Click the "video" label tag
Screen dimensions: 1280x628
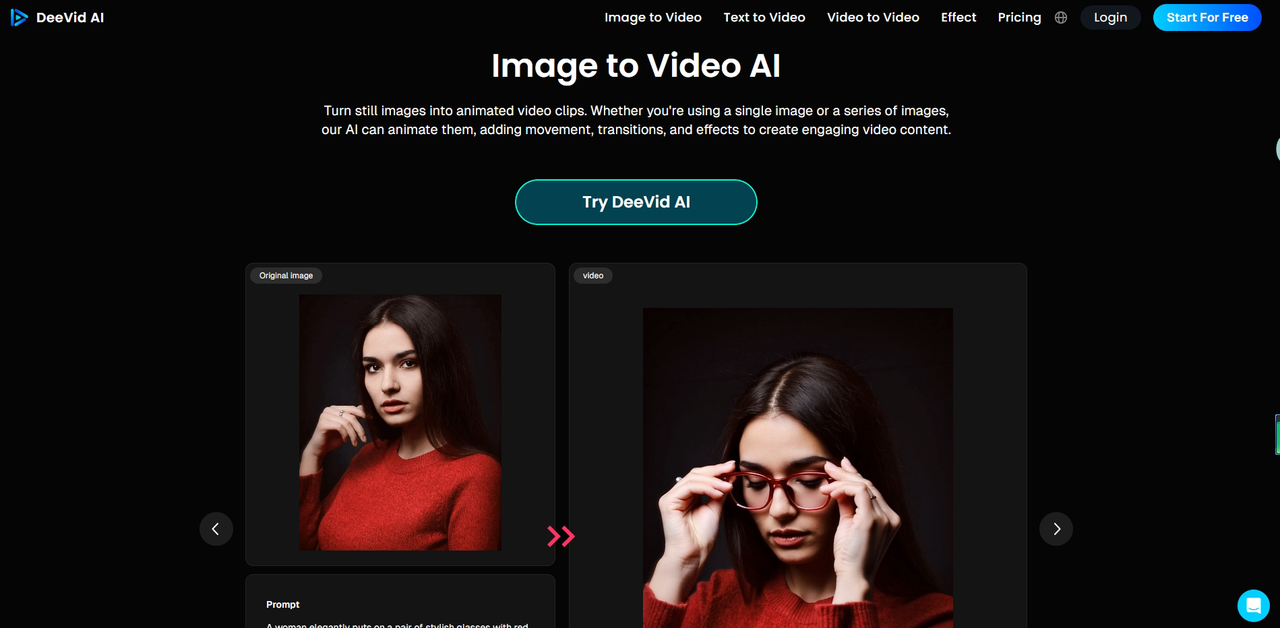[593, 275]
